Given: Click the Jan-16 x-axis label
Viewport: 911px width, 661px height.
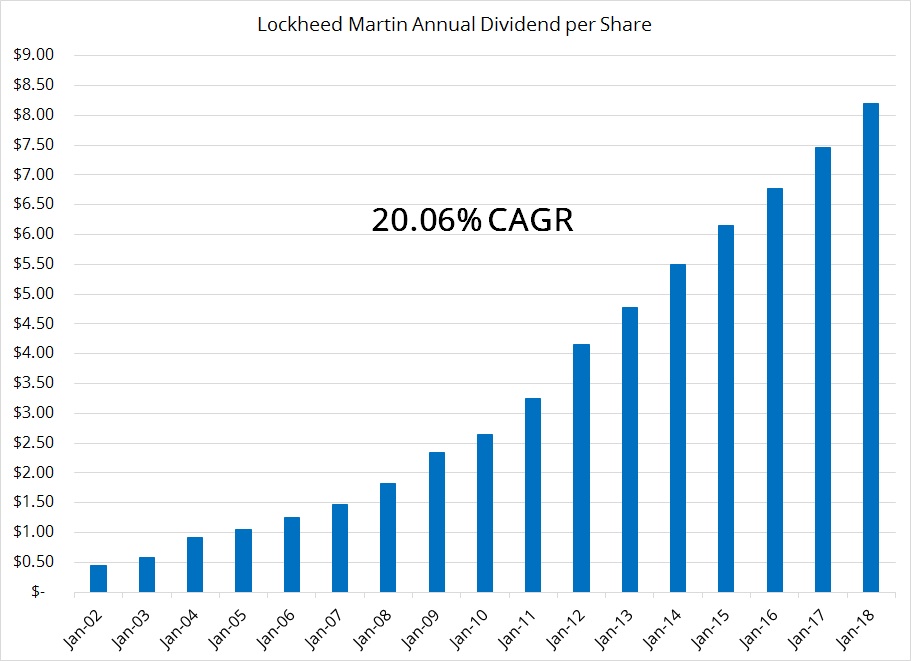Looking at the screenshot, I should [x=759, y=630].
